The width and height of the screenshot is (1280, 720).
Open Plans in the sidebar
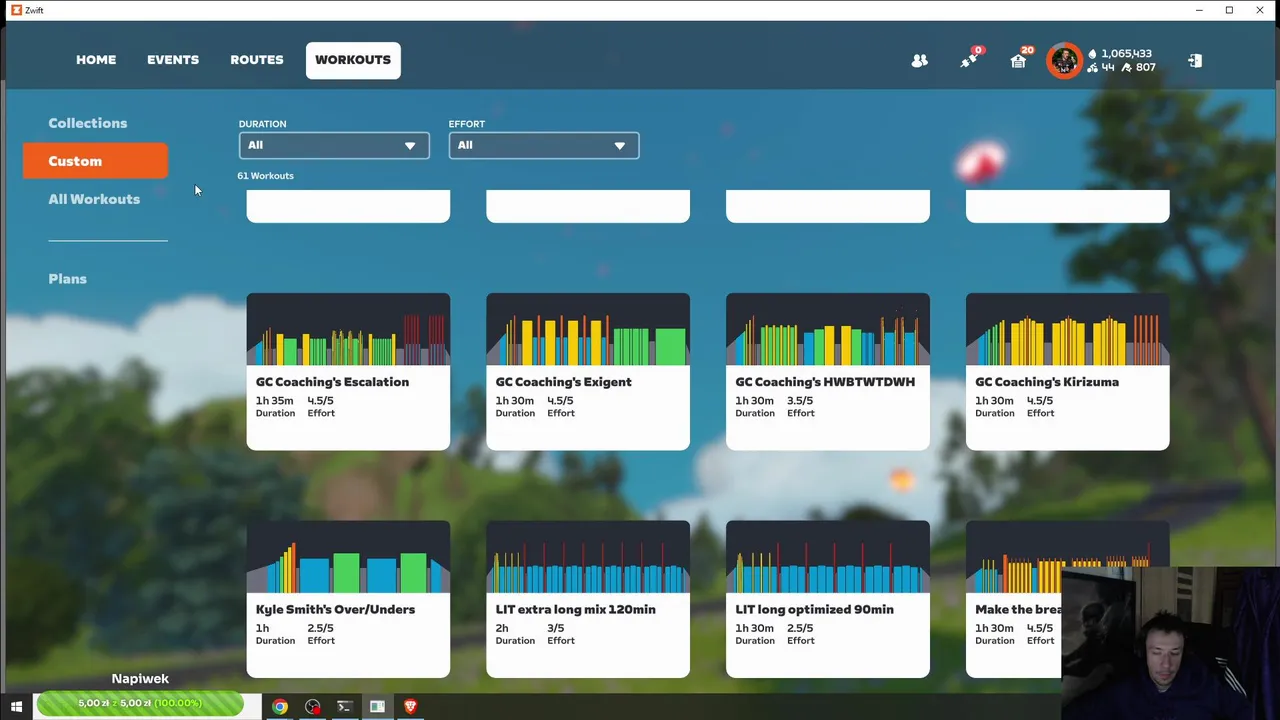pyautogui.click(x=68, y=279)
